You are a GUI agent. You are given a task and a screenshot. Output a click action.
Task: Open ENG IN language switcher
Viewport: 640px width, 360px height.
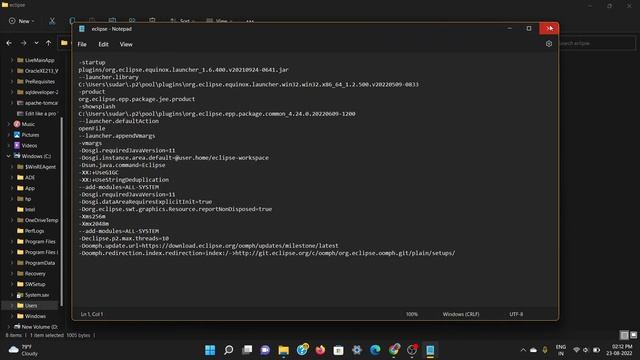561,350
